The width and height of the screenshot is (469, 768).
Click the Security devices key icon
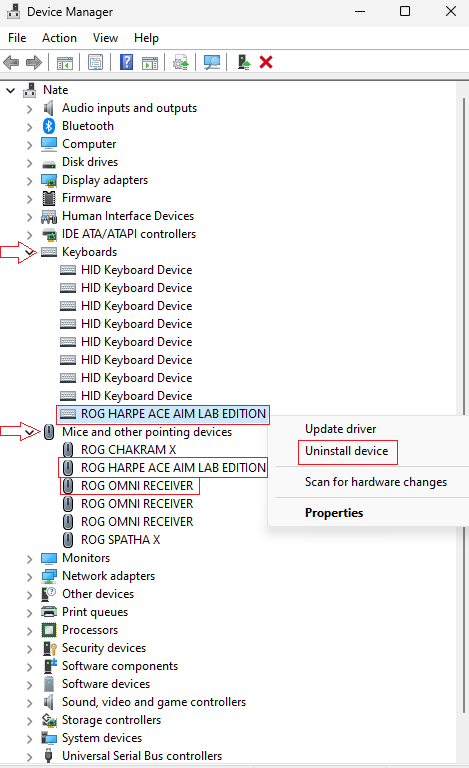[x=50, y=648]
